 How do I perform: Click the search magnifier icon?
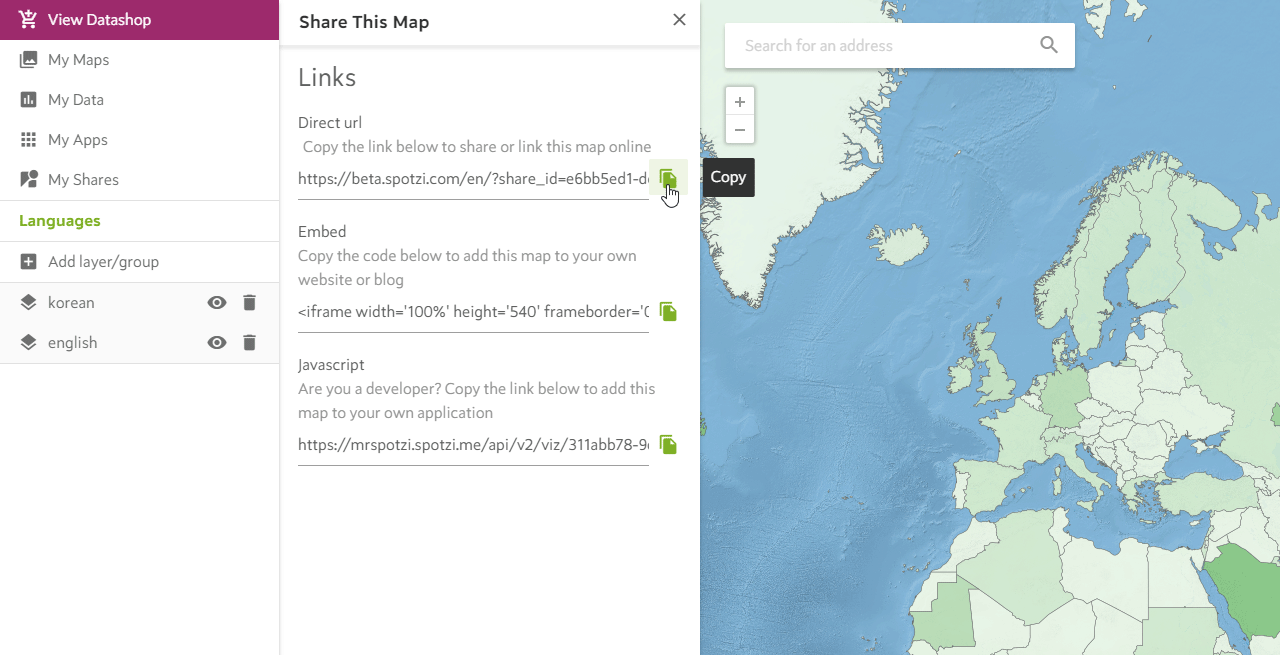point(1049,45)
